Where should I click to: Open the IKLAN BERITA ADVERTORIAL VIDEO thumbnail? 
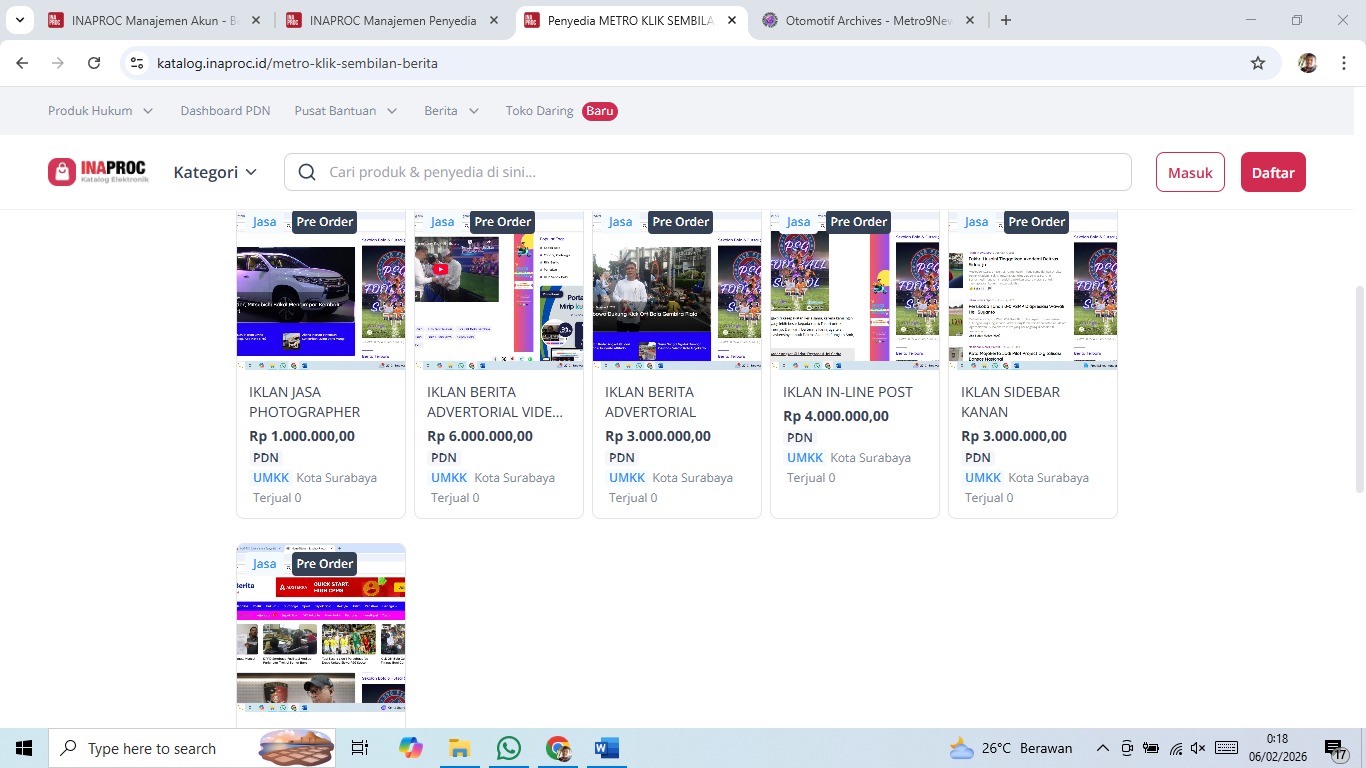[x=499, y=291]
